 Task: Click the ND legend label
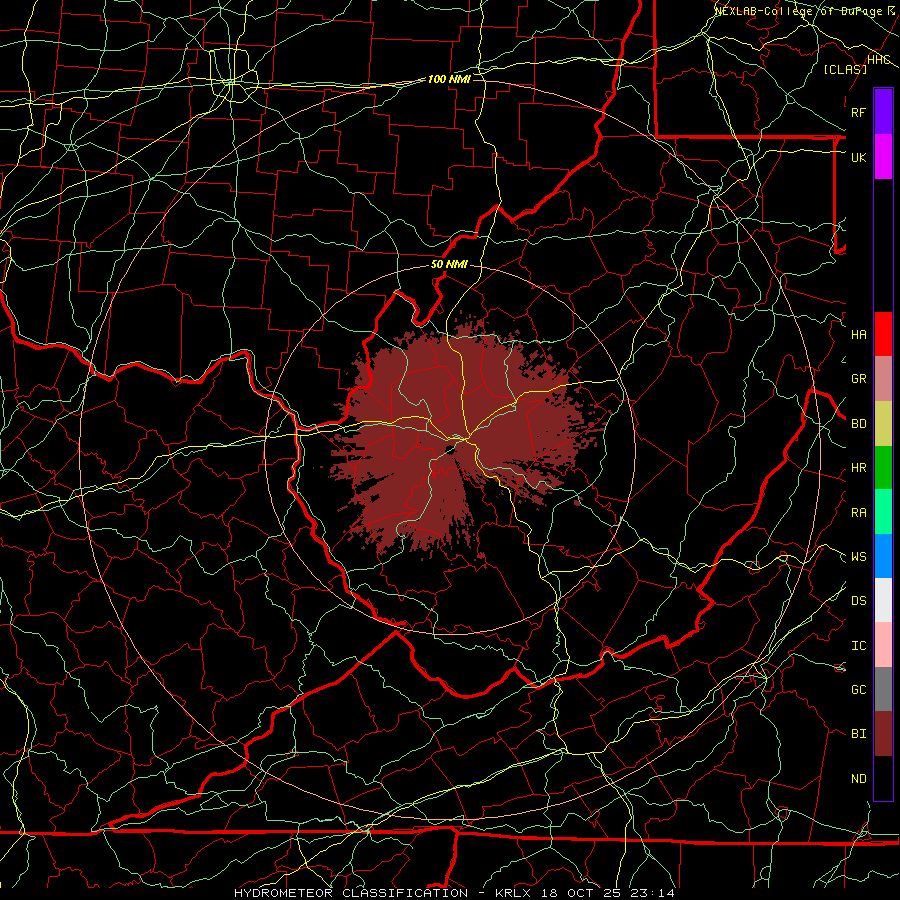pyautogui.click(x=858, y=779)
